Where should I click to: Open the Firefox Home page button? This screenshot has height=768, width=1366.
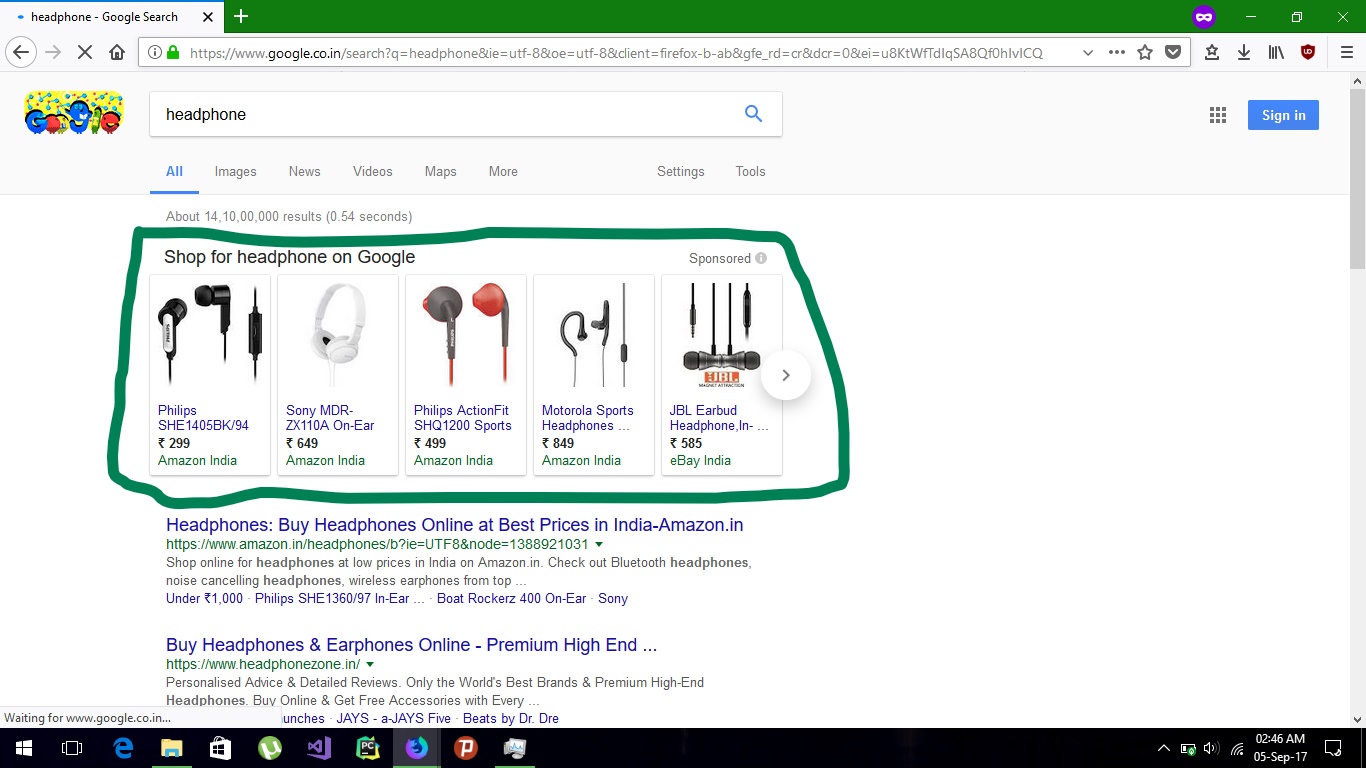(117, 52)
